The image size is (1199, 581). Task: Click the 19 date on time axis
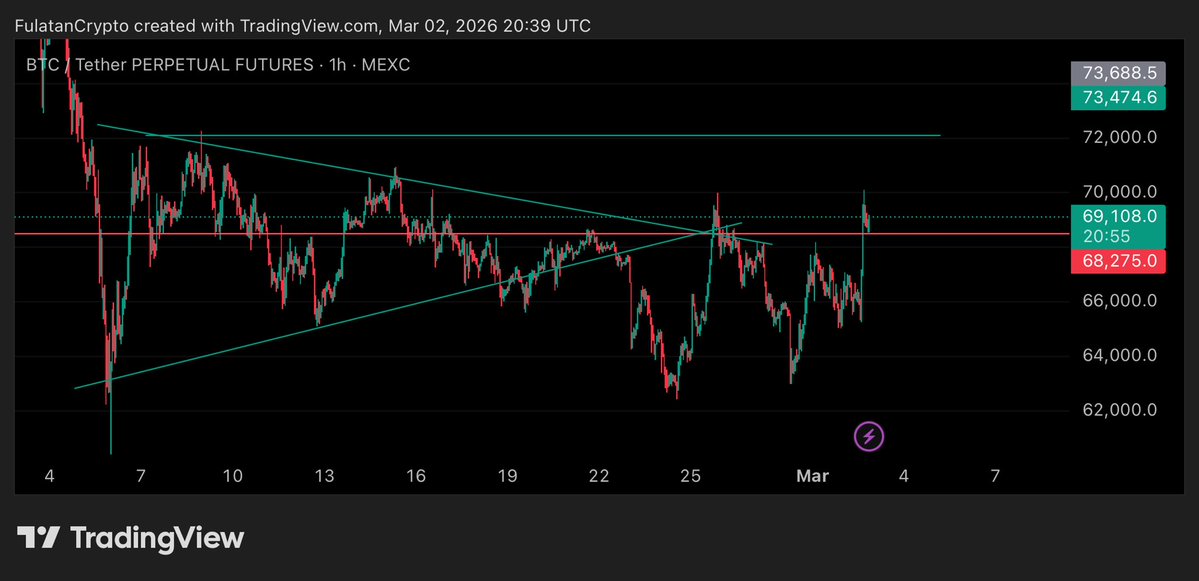click(507, 476)
